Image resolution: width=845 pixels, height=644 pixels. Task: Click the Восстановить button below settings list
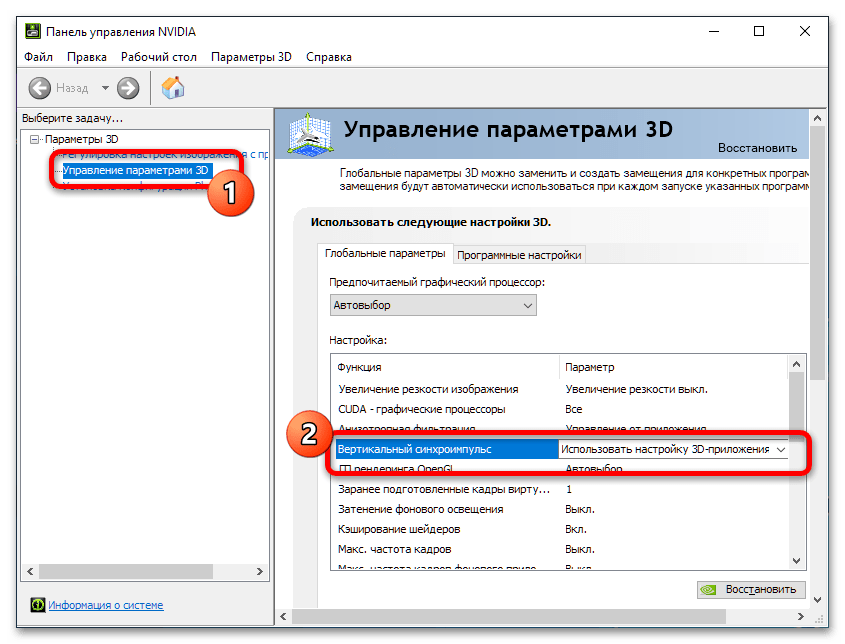(x=751, y=590)
